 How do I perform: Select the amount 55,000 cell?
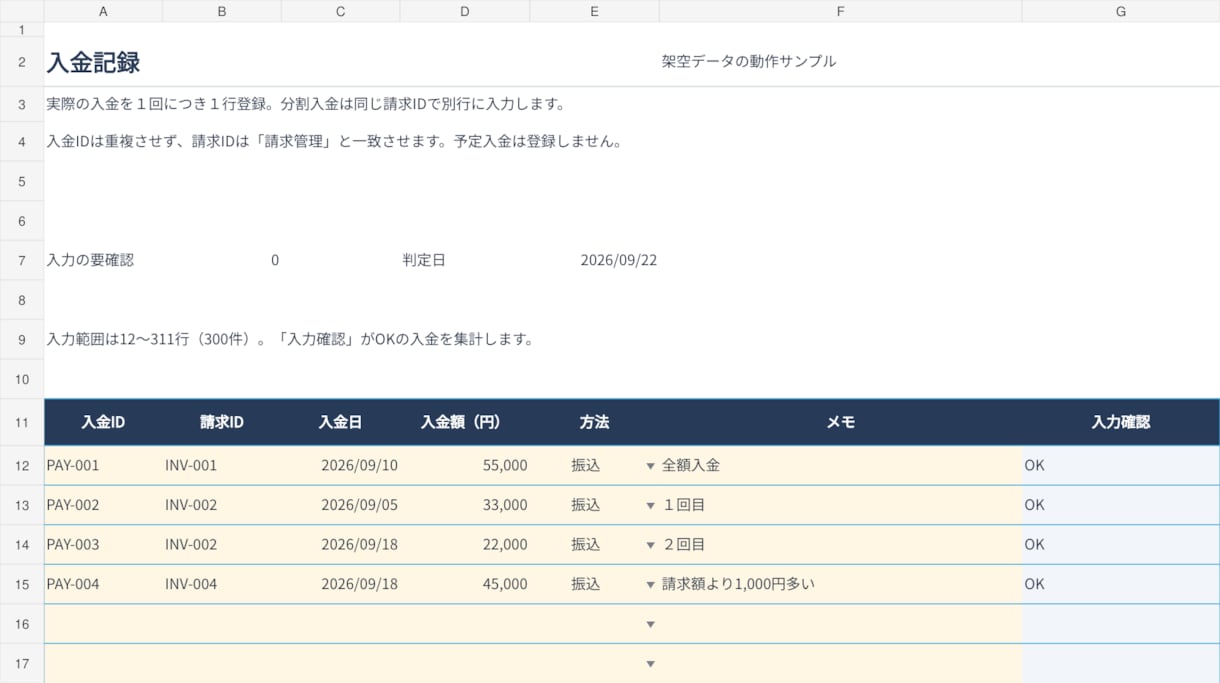click(x=465, y=465)
